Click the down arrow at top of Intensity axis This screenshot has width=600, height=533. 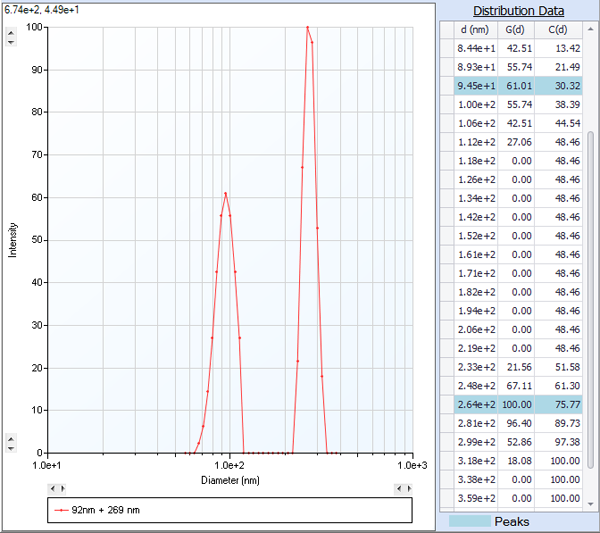pos(11,41)
